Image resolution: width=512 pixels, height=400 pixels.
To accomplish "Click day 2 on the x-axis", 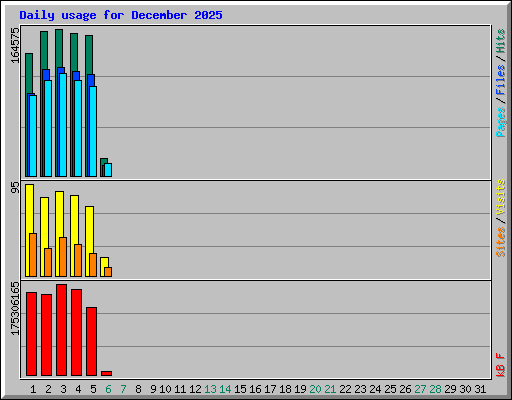I will point(48,389).
